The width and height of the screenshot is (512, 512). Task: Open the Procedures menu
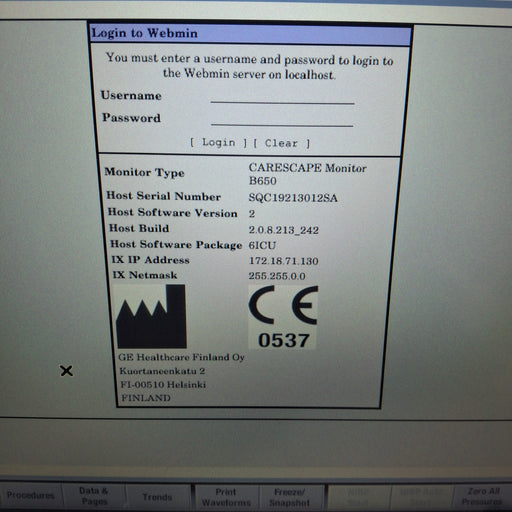[x=31, y=495]
